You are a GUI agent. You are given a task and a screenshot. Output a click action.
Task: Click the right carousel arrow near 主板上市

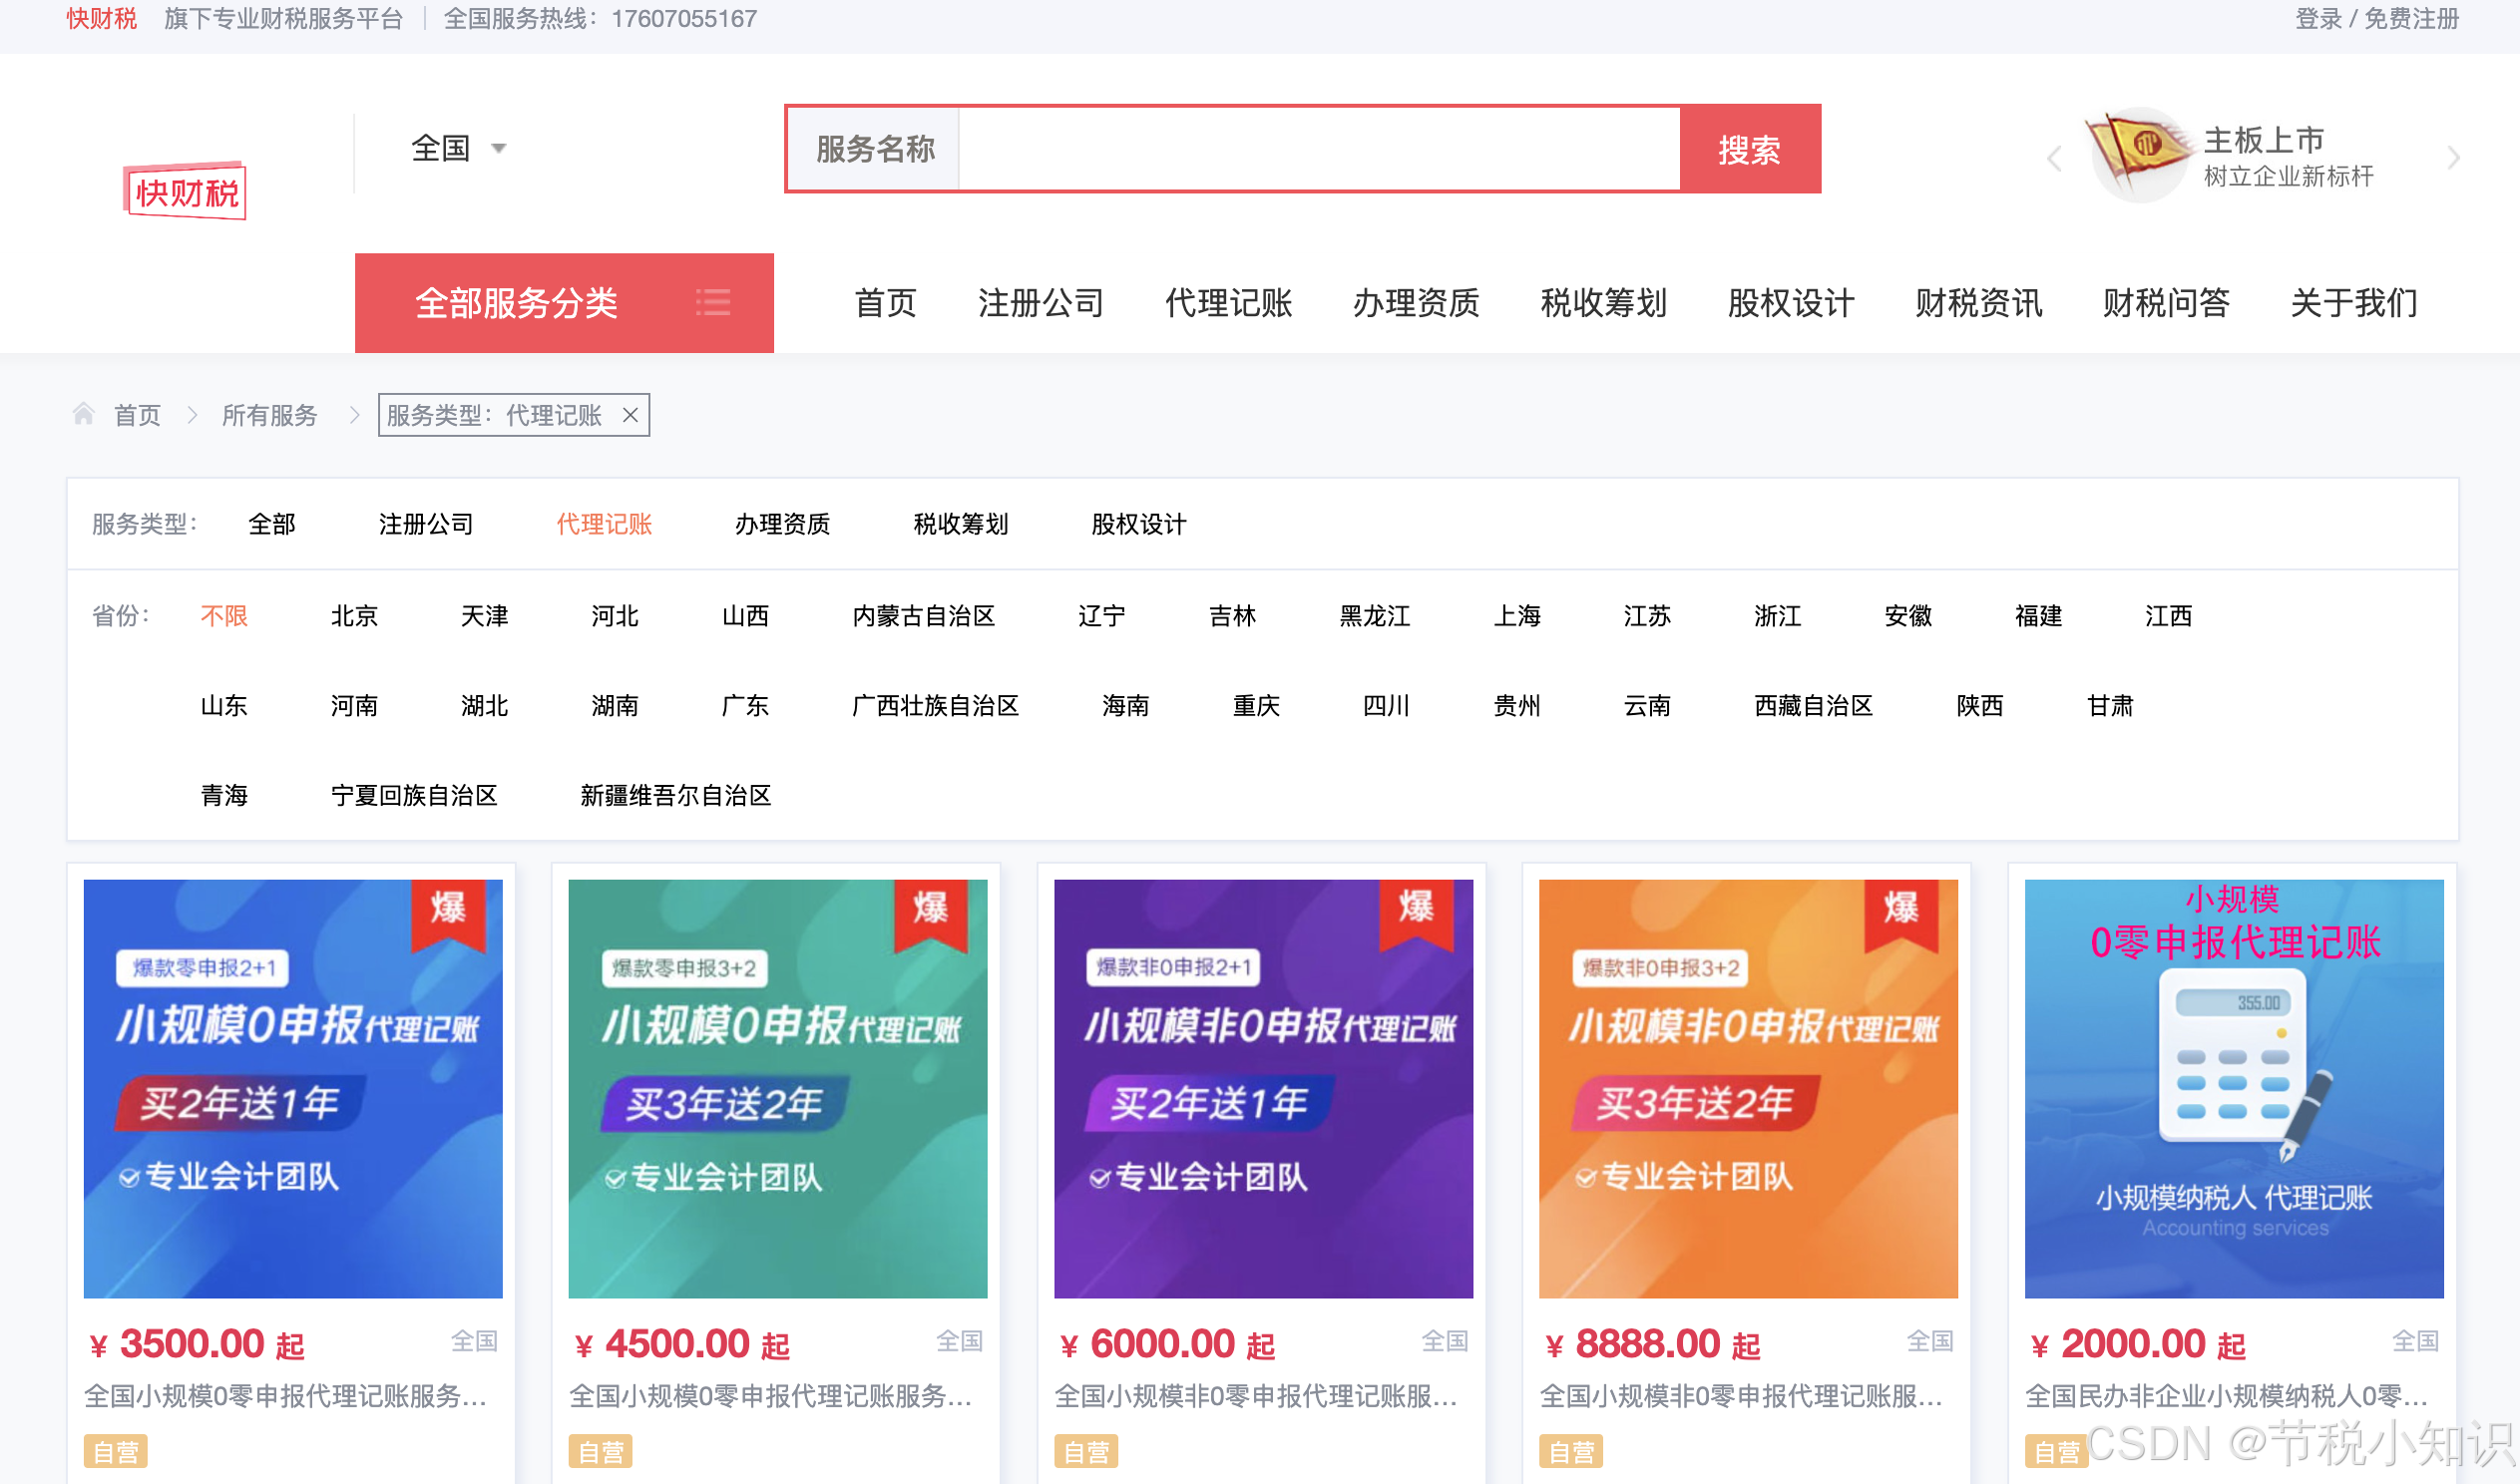click(x=2452, y=158)
